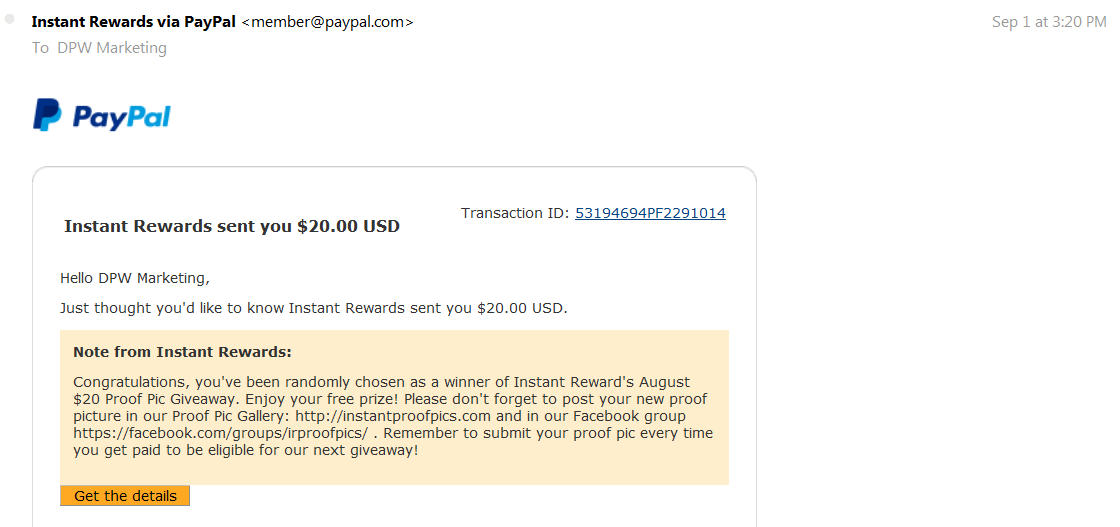
Task: Click the PayPal double-P emblem
Action: pyautogui.click(x=47, y=115)
